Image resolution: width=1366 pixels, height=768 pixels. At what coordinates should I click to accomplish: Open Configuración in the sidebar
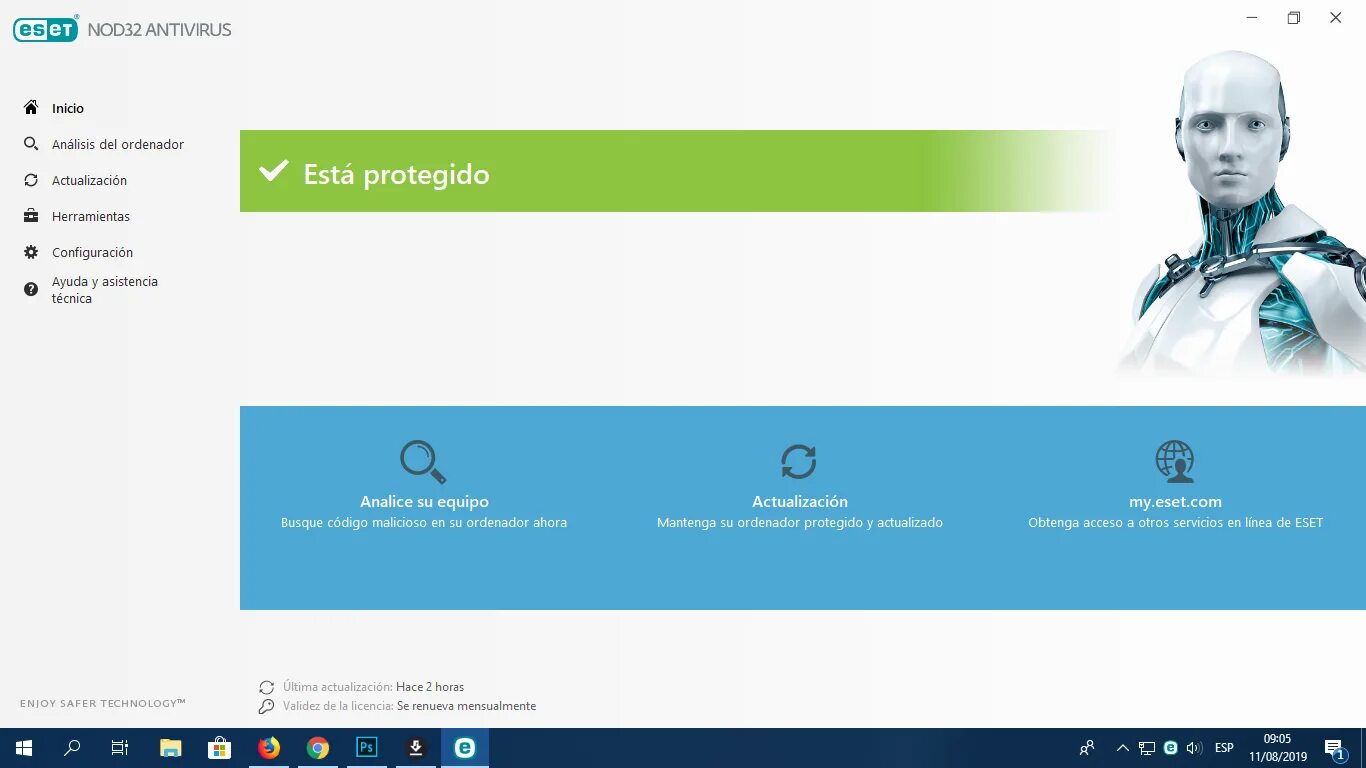pyautogui.click(x=92, y=252)
